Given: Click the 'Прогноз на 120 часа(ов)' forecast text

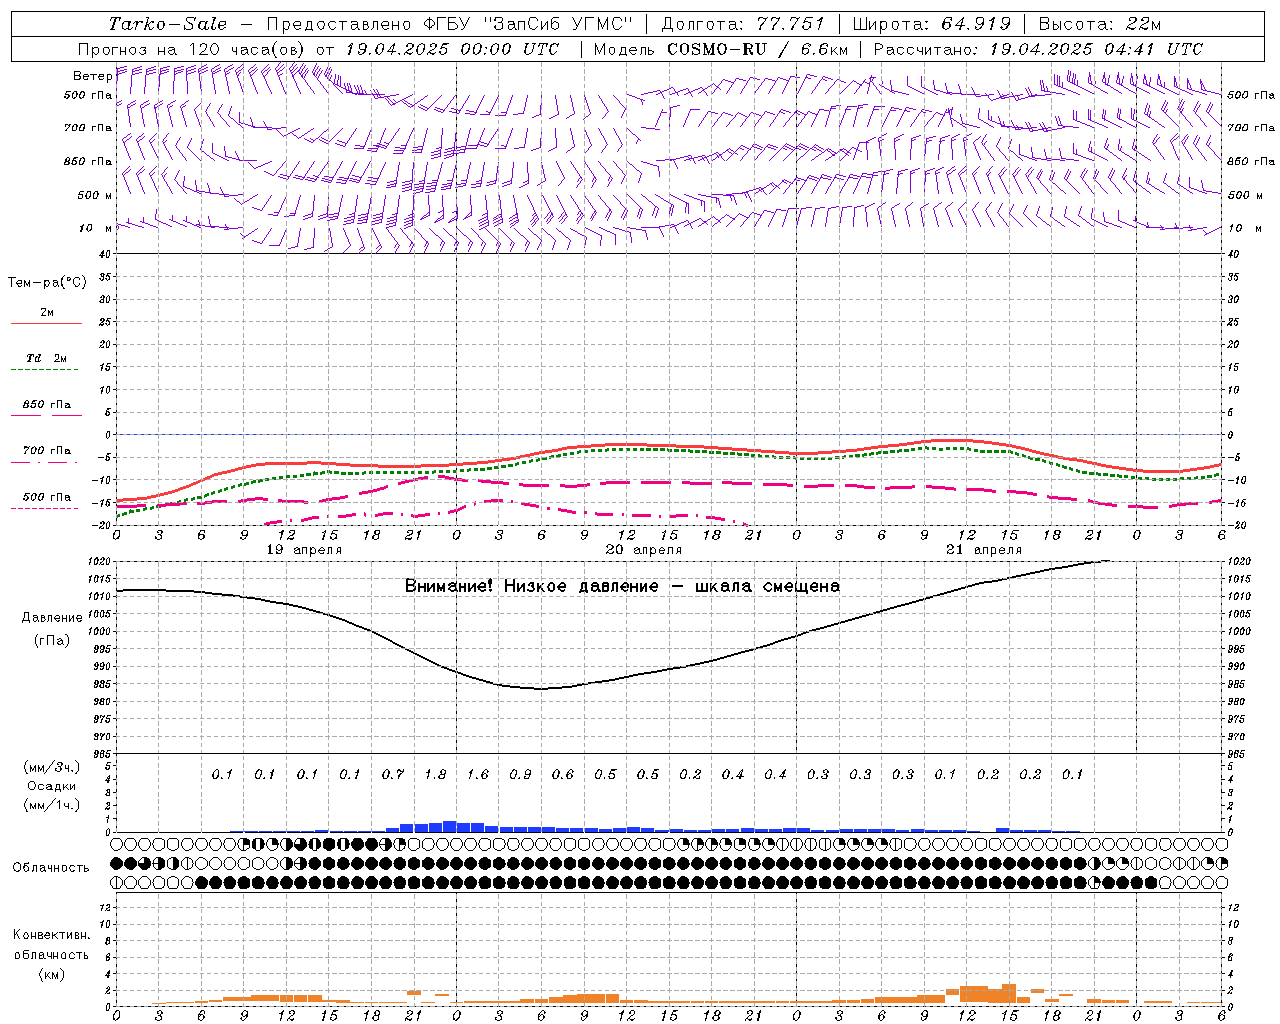Looking at the screenshot, I should 192,49.
